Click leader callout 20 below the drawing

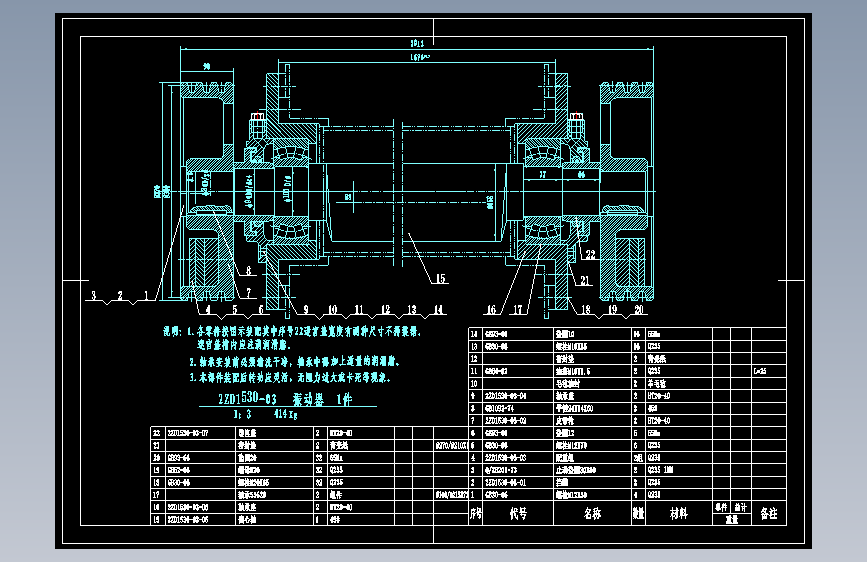point(639,310)
